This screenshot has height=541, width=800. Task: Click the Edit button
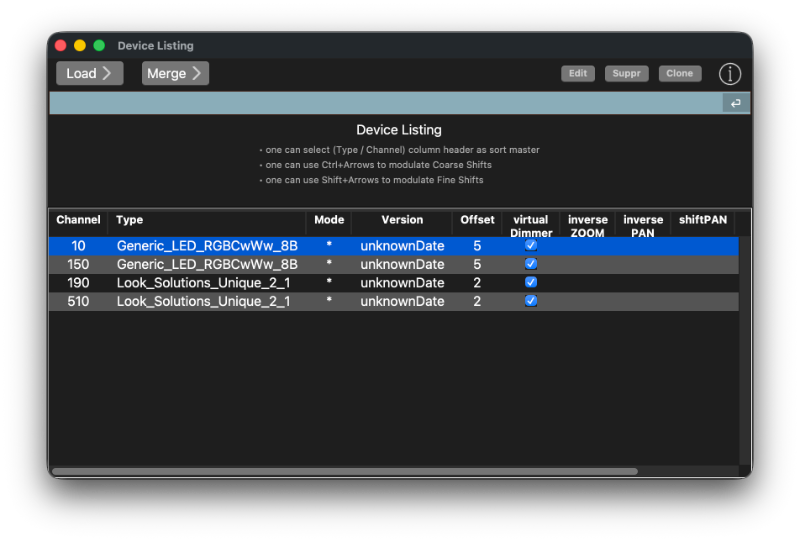click(x=578, y=74)
